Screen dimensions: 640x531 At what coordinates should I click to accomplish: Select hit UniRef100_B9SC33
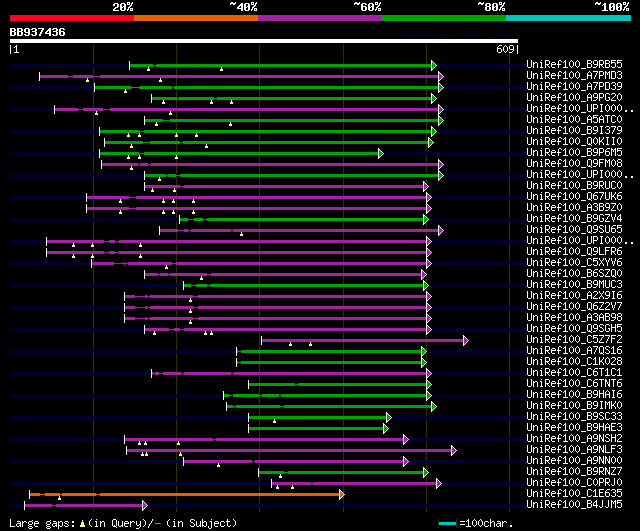[x=574, y=417]
